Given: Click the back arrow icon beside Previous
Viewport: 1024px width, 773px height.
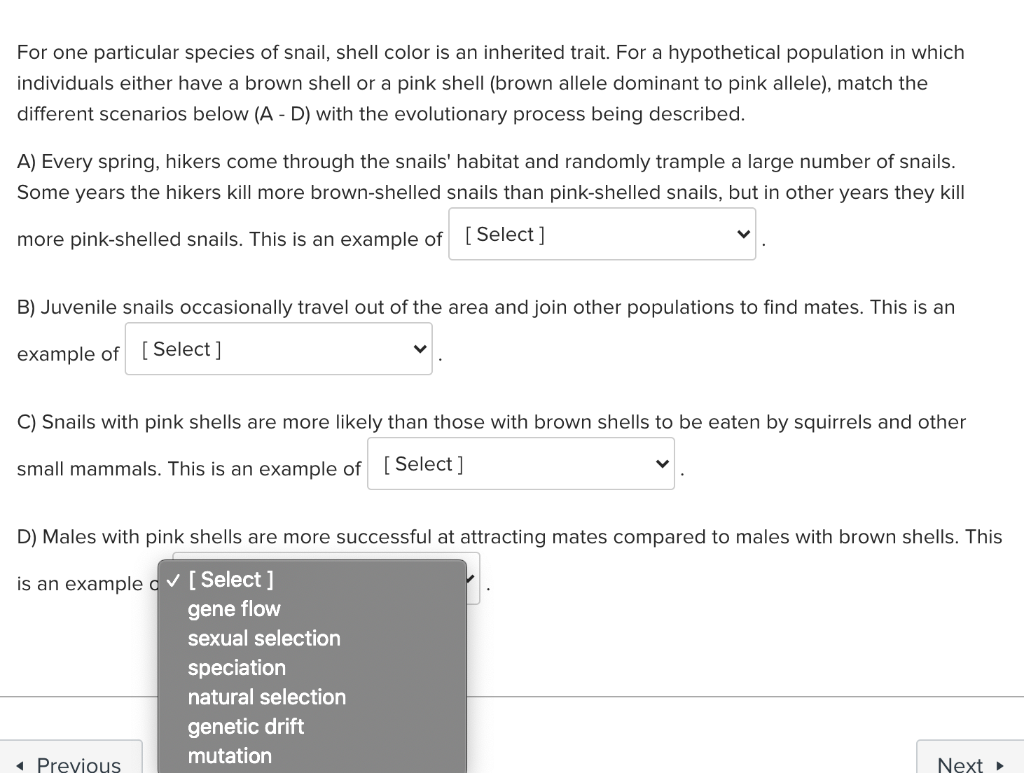Looking at the screenshot, I should (20, 765).
